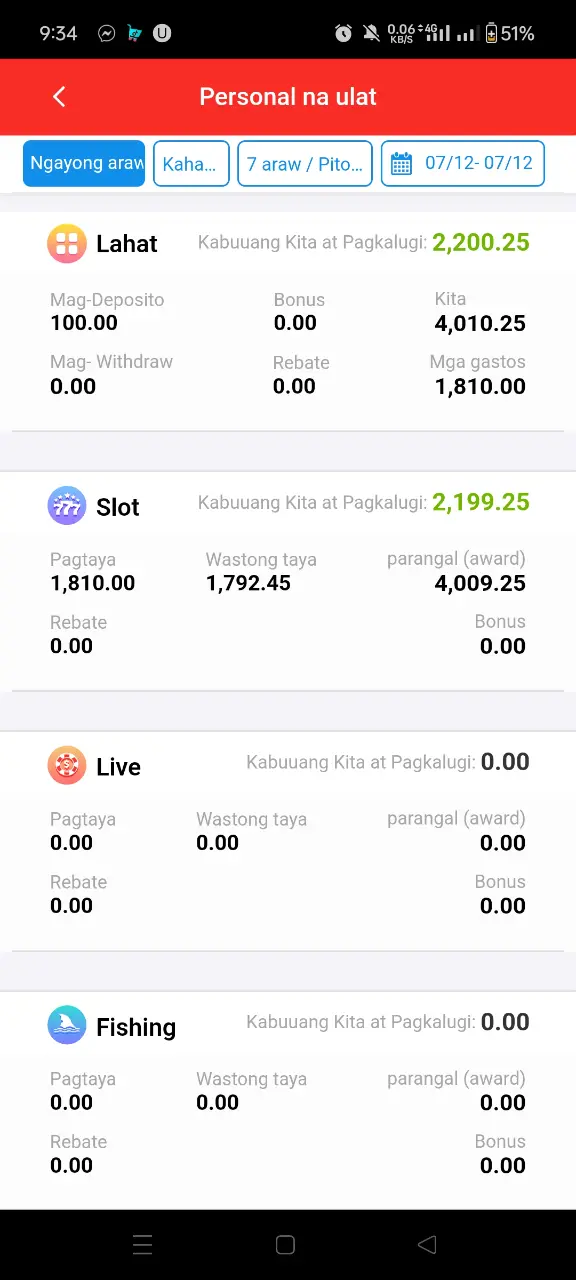The image size is (576, 1280).
Task: Tap the battery 51% indicator
Action: pyautogui.click(x=510, y=33)
